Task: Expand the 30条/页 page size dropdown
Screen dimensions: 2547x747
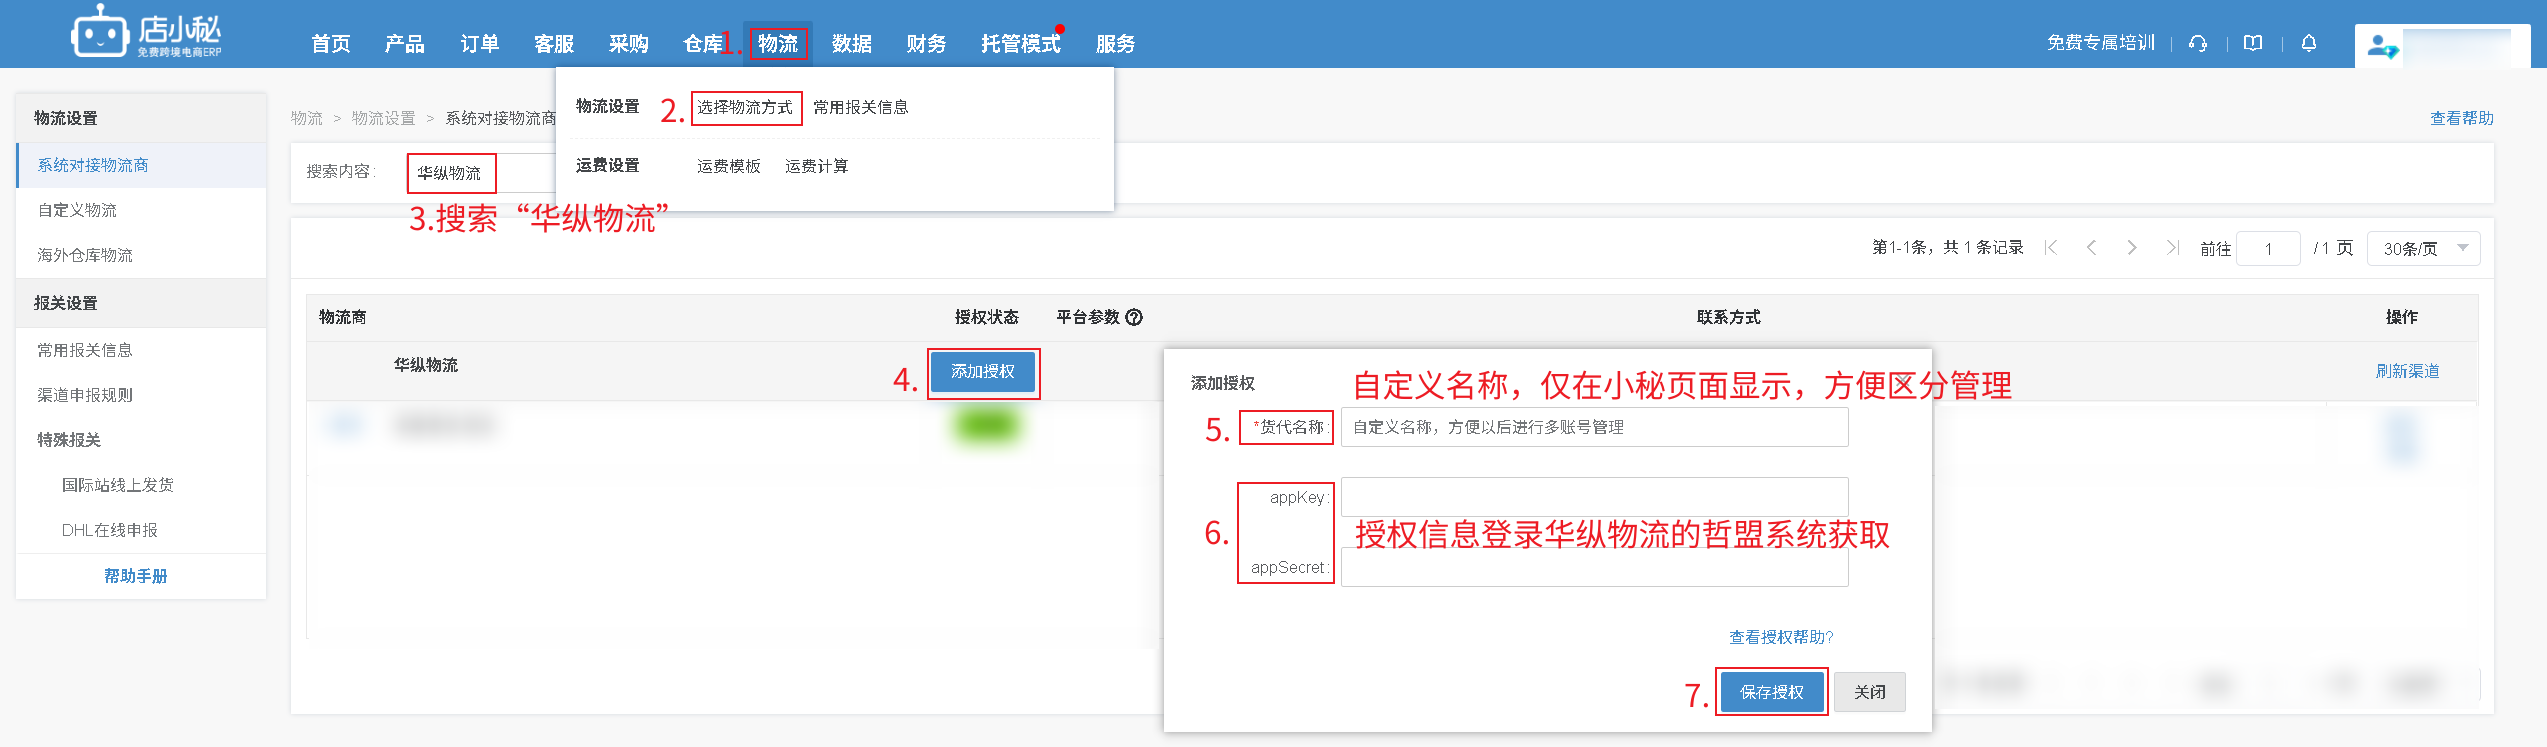Action: [2422, 248]
